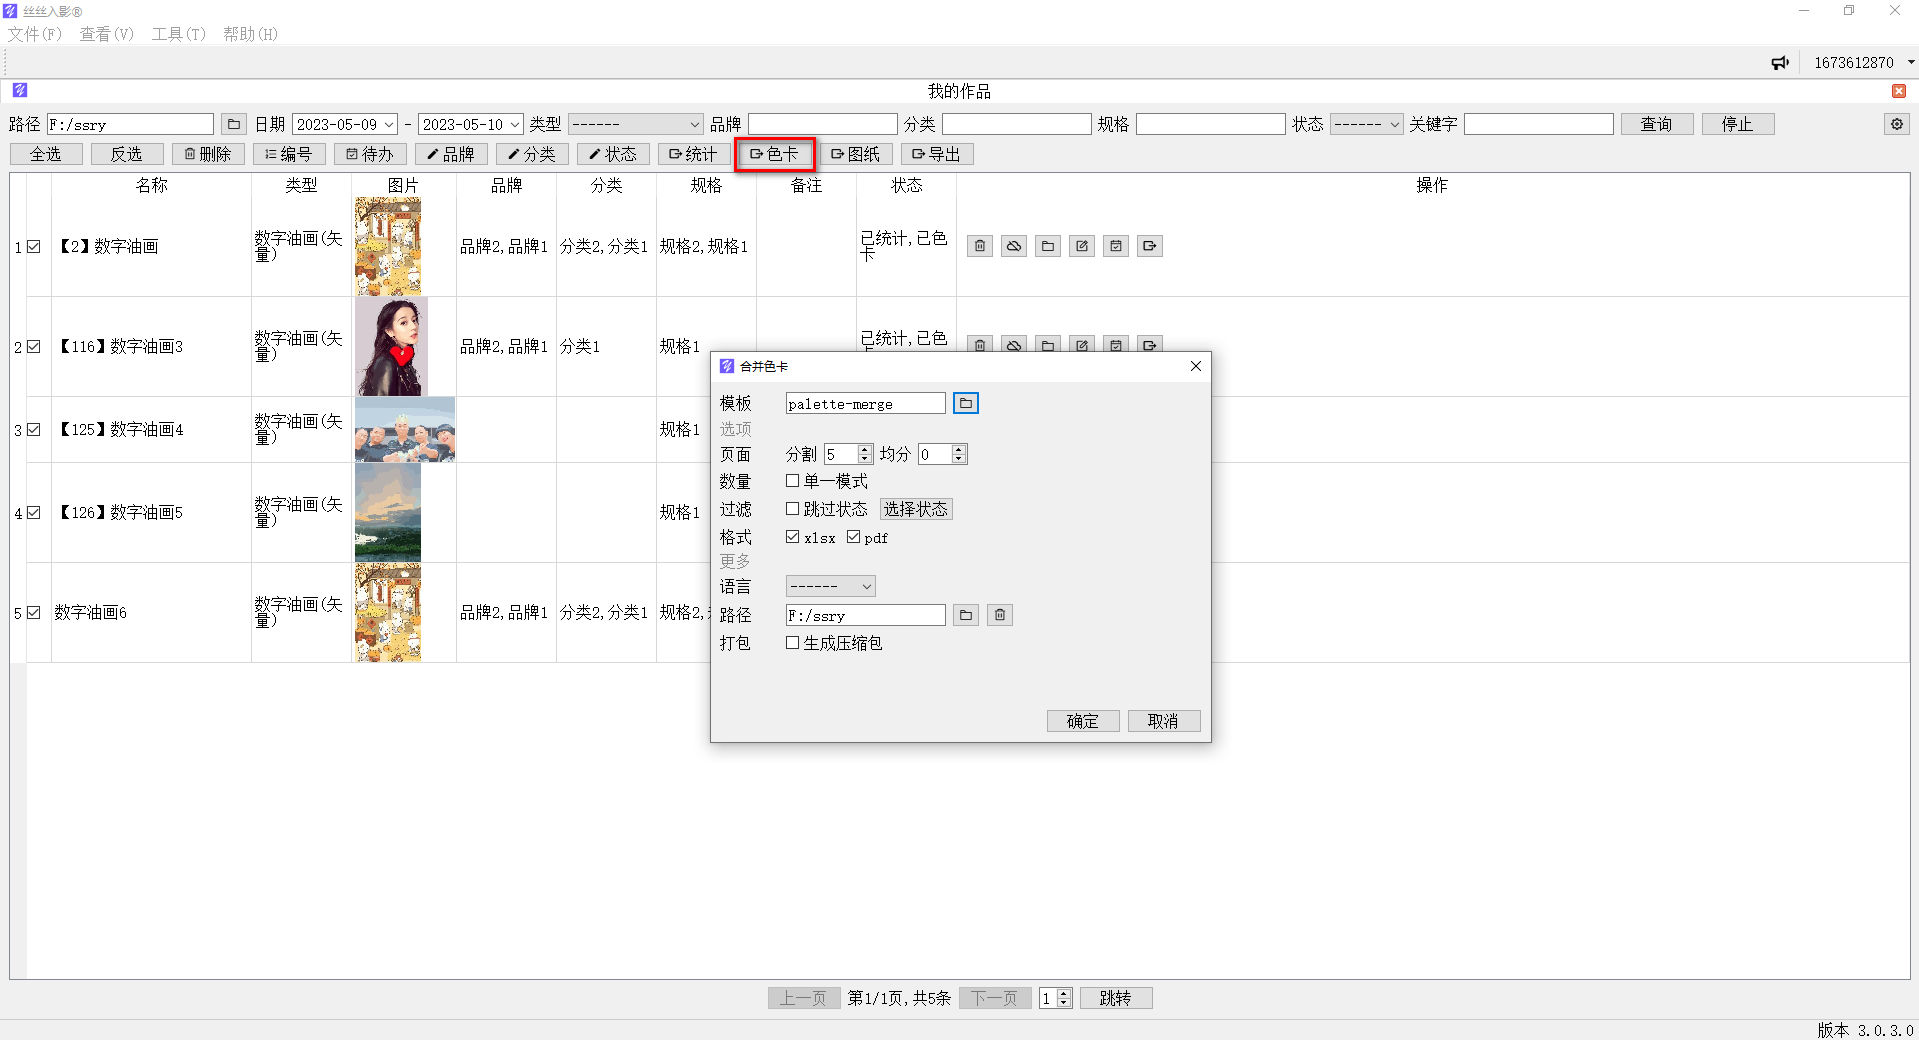The width and height of the screenshot is (1919, 1040).
Task: Click the edit pencil icon in row 1
Action: pos(1082,246)
